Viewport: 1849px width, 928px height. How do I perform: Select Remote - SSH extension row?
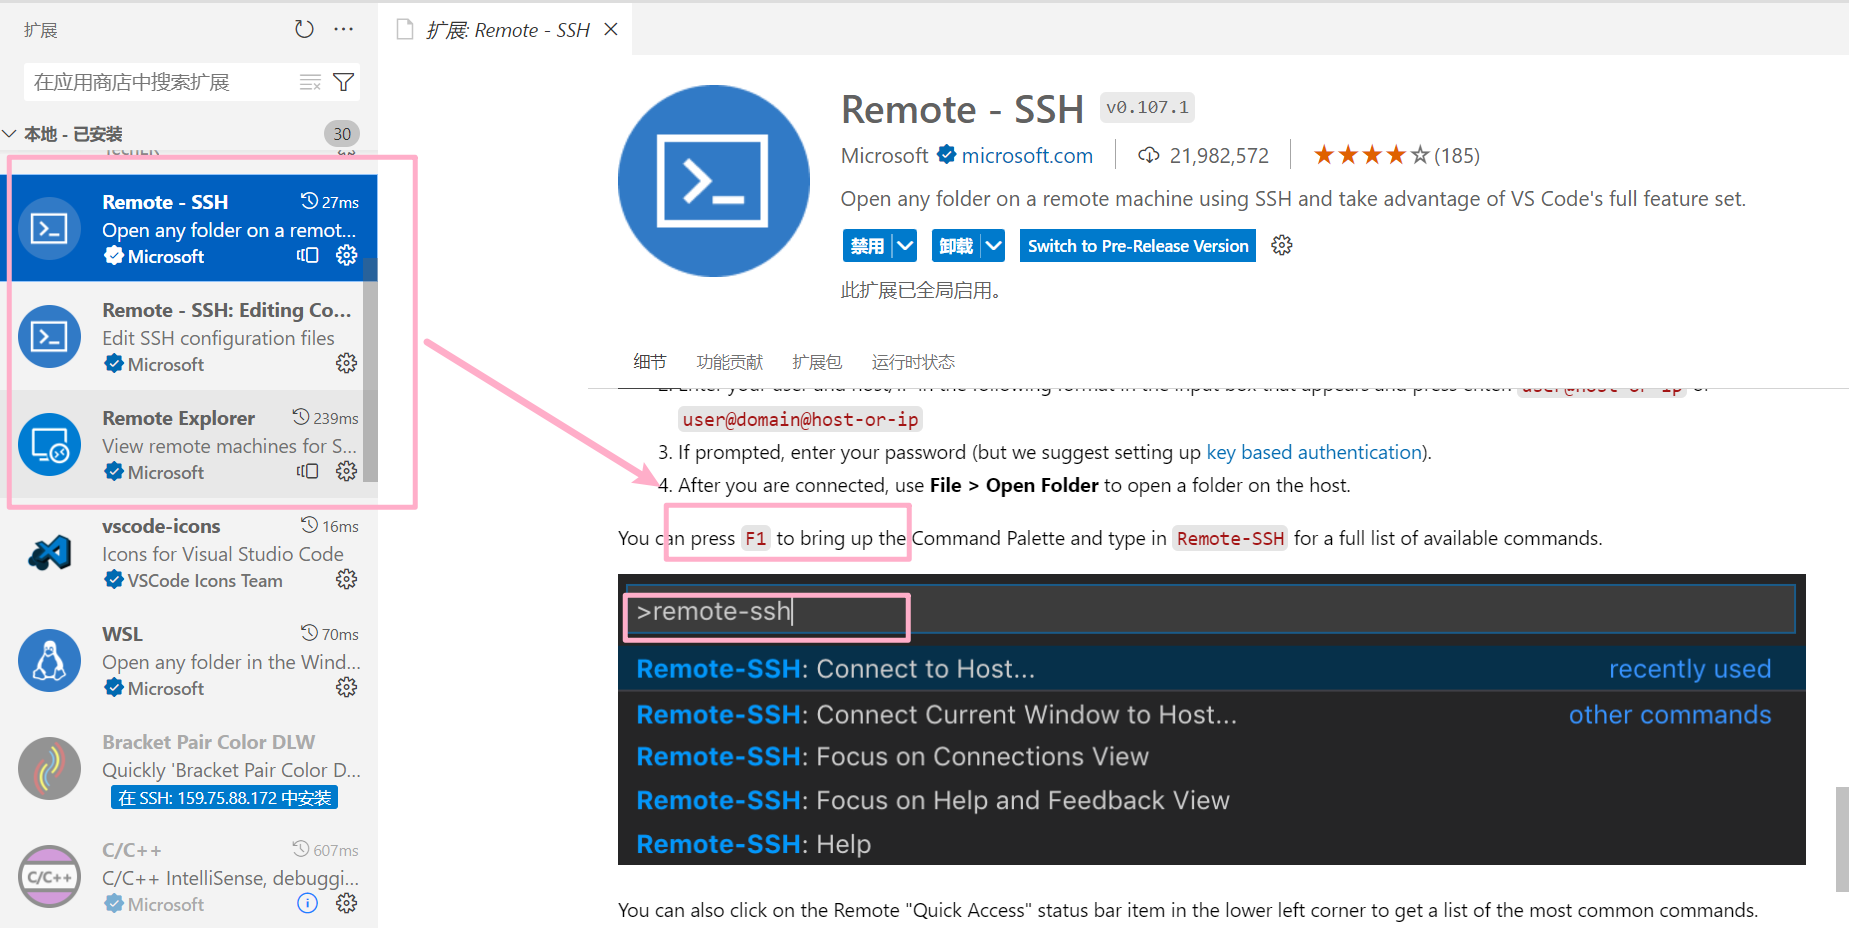pos(189,228)
